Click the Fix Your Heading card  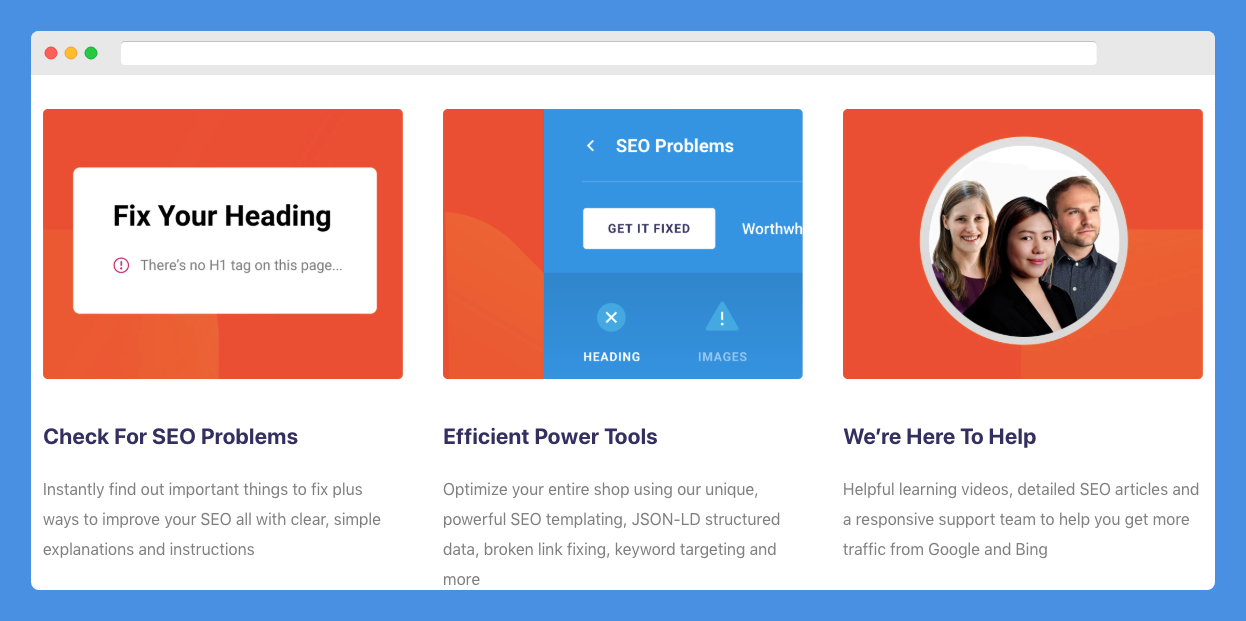[x=225, y=240]
